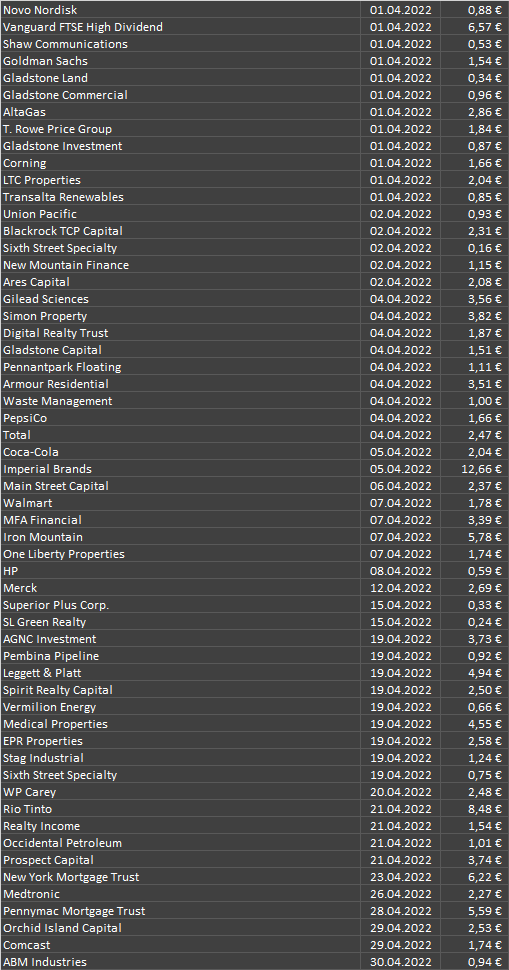This screenshot has height=970, width=509.
Task: Click the T. Rowe Price Group cell
Action: click(181, 129)
